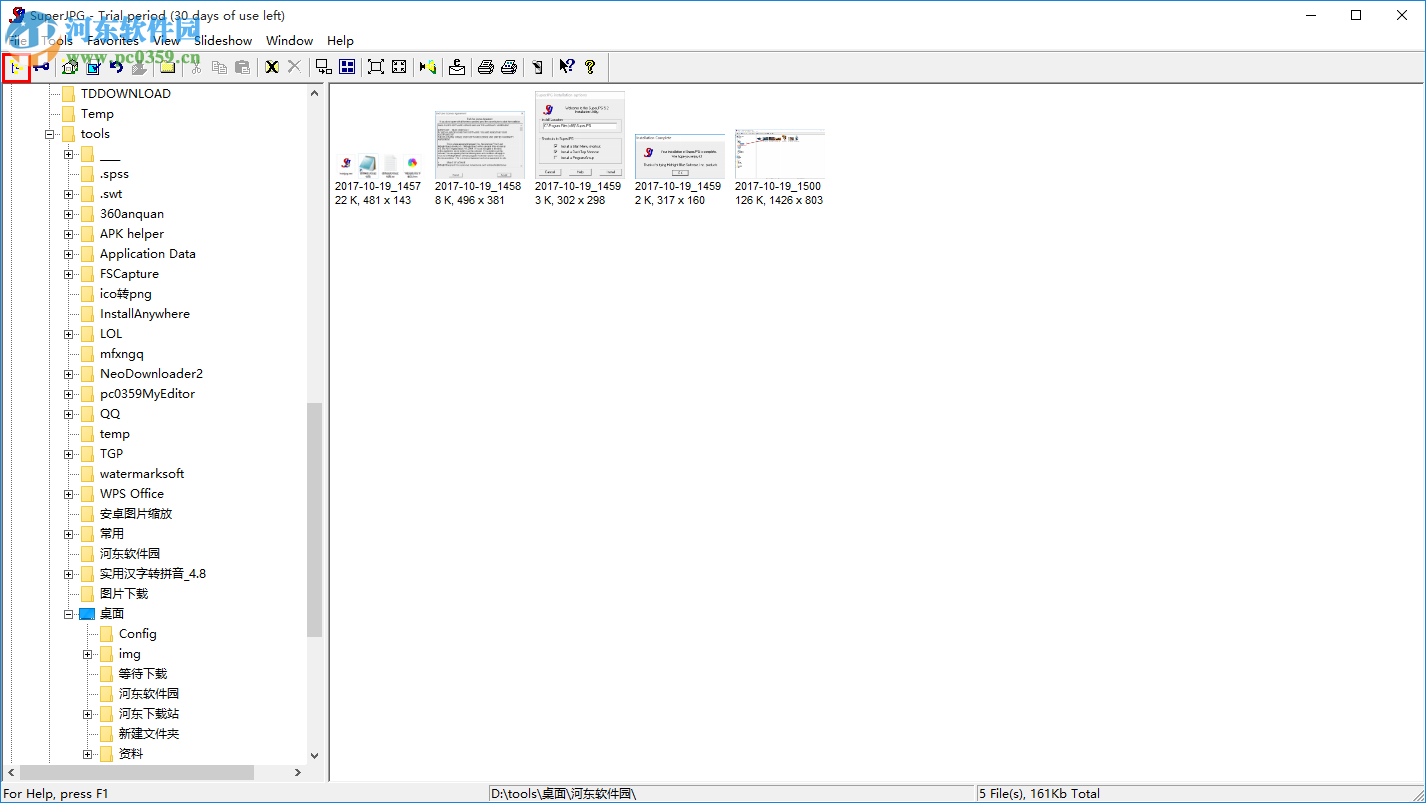Click the slideshow speaker-like toolbar icon
The width and height of the screenshot is (1426, 803).
click(x=428, y=67)
